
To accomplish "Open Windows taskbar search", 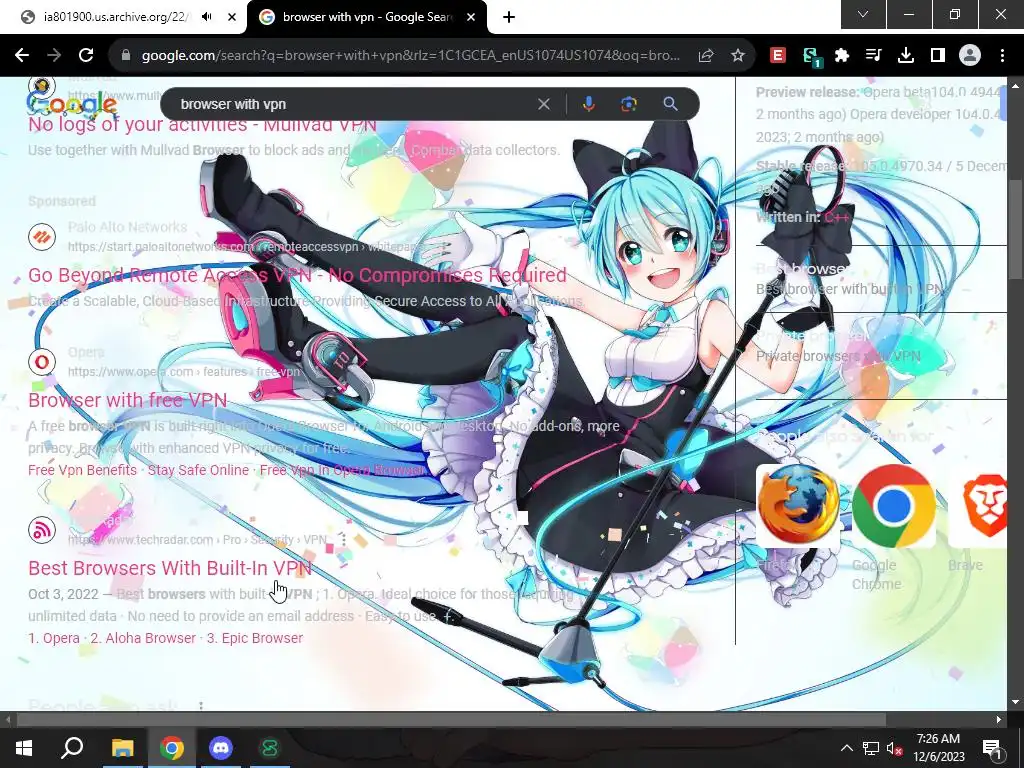I will (72, 748).
